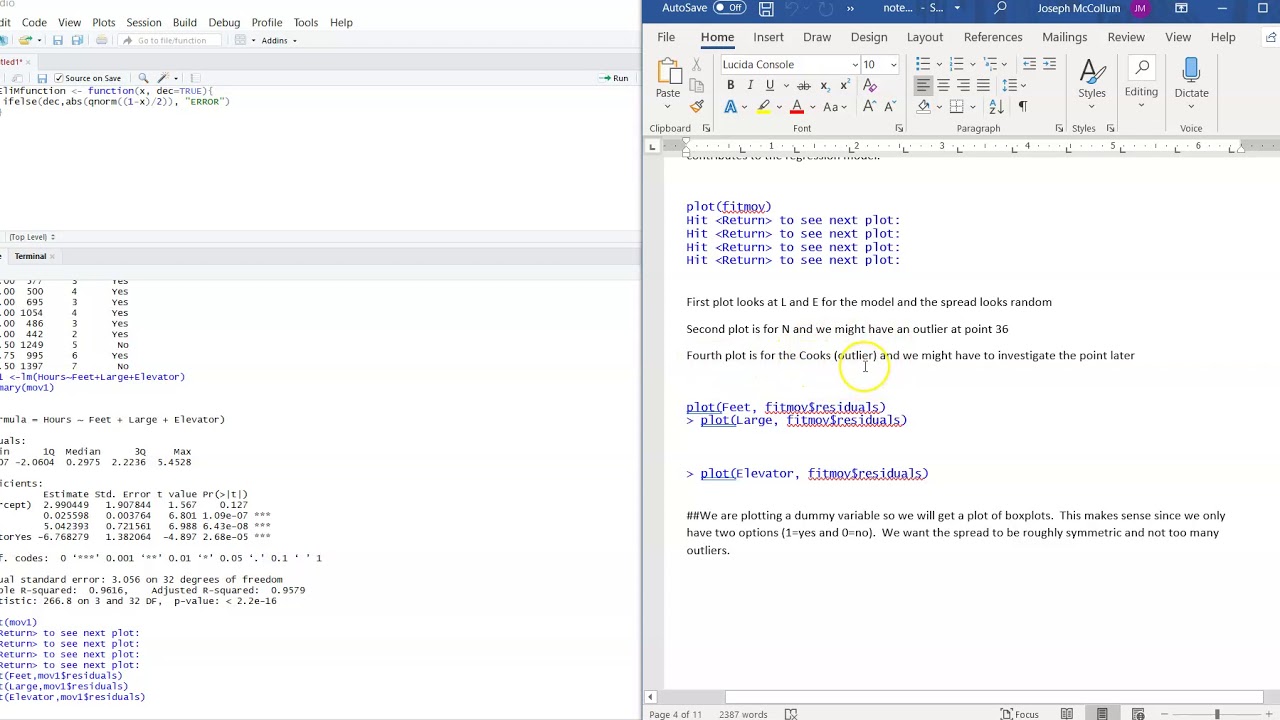
Task: Toggle Align Left in Word paragraph group
Action: coord(923,86)
